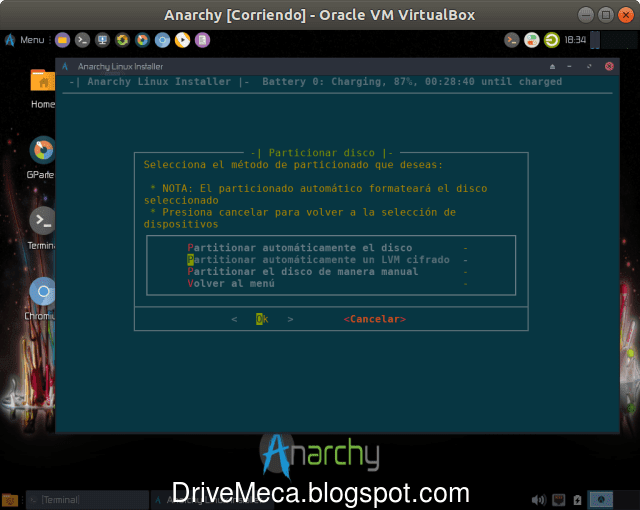The height and width of the screenshot is (510, 640).
Task: Click the installer window menu icon in title bar
Action: (x=65, y=66)
